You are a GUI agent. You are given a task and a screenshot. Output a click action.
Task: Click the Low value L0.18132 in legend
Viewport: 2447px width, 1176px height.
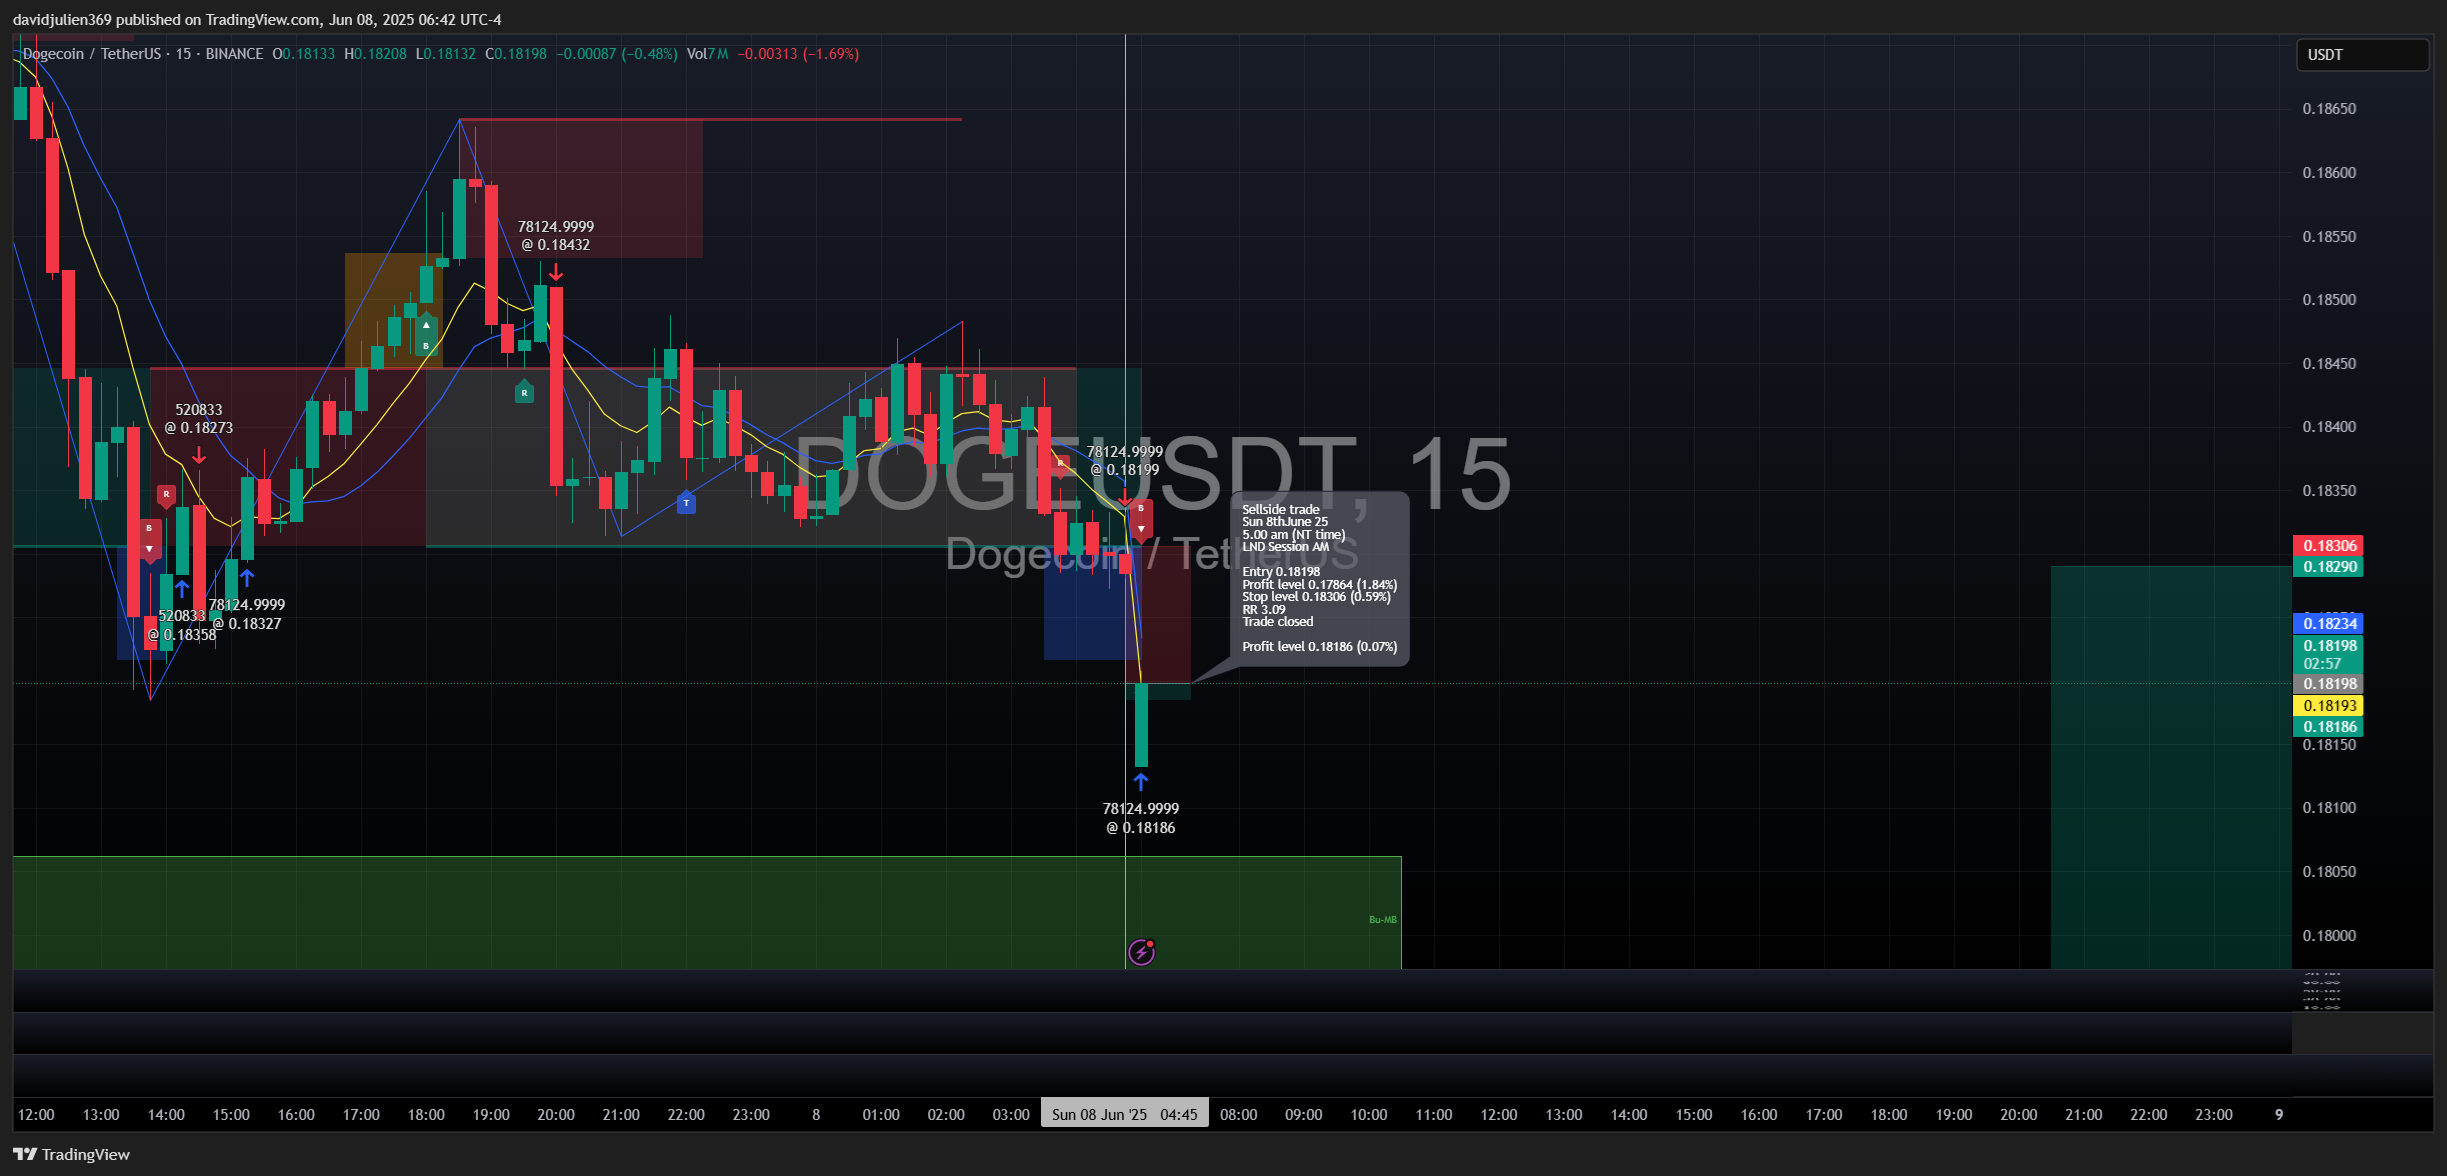(446, 54)
